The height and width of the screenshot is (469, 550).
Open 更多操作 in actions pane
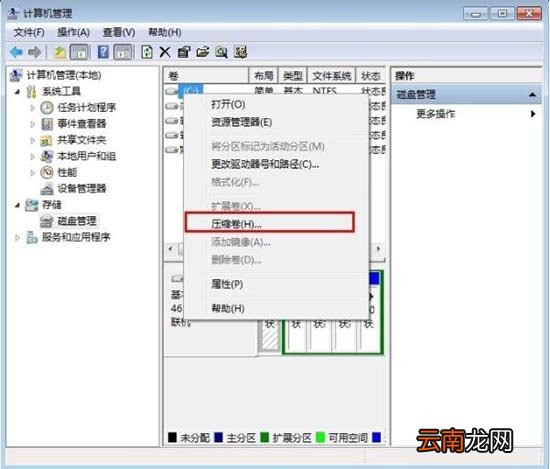467,114
